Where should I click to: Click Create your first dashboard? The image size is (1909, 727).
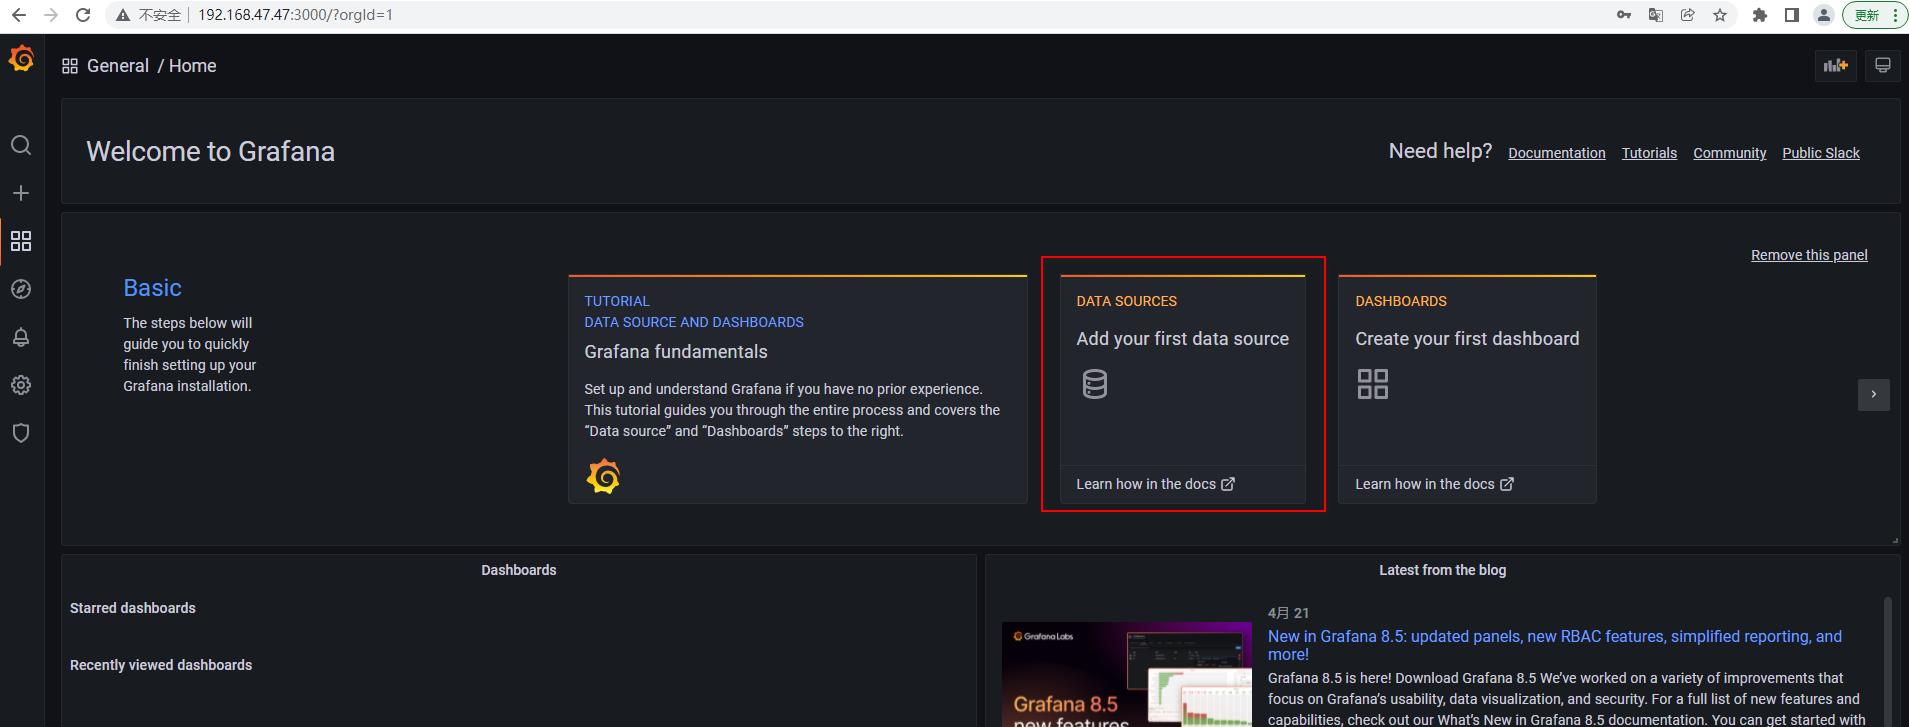1467,339
